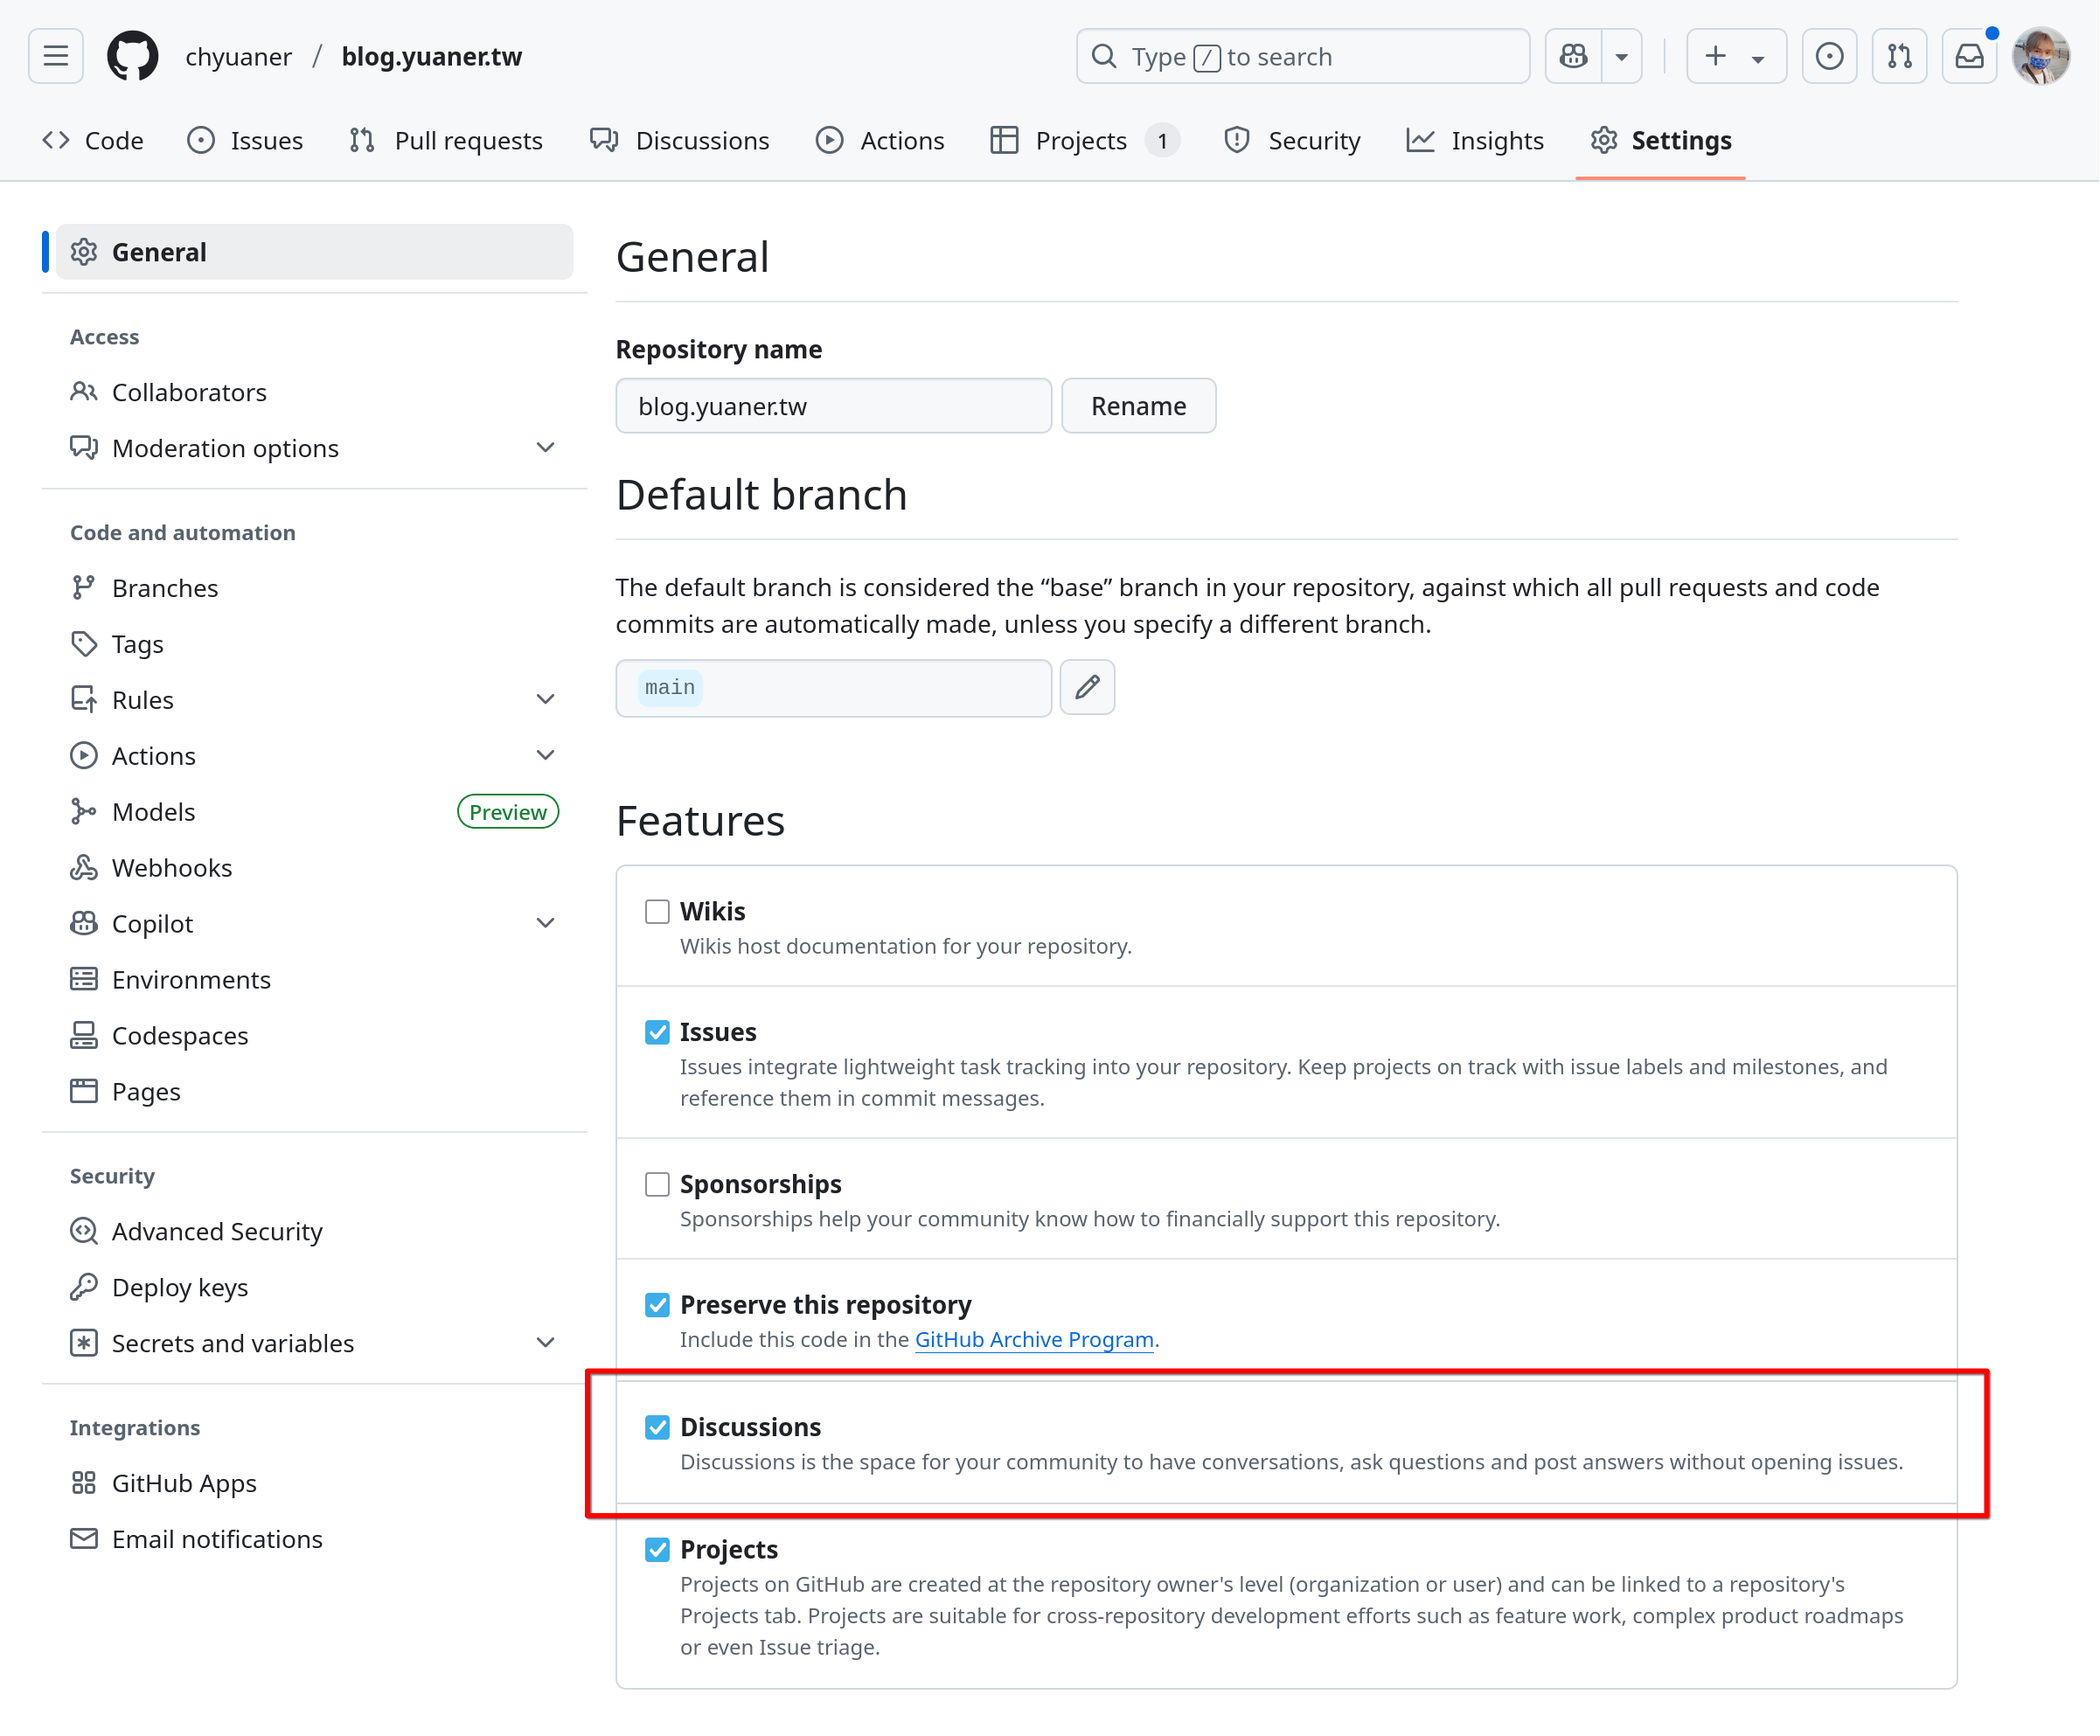The height and width of the screenshot is (1736, 2100).
Task: Open your pull requests header icon
Action: 1899,56
